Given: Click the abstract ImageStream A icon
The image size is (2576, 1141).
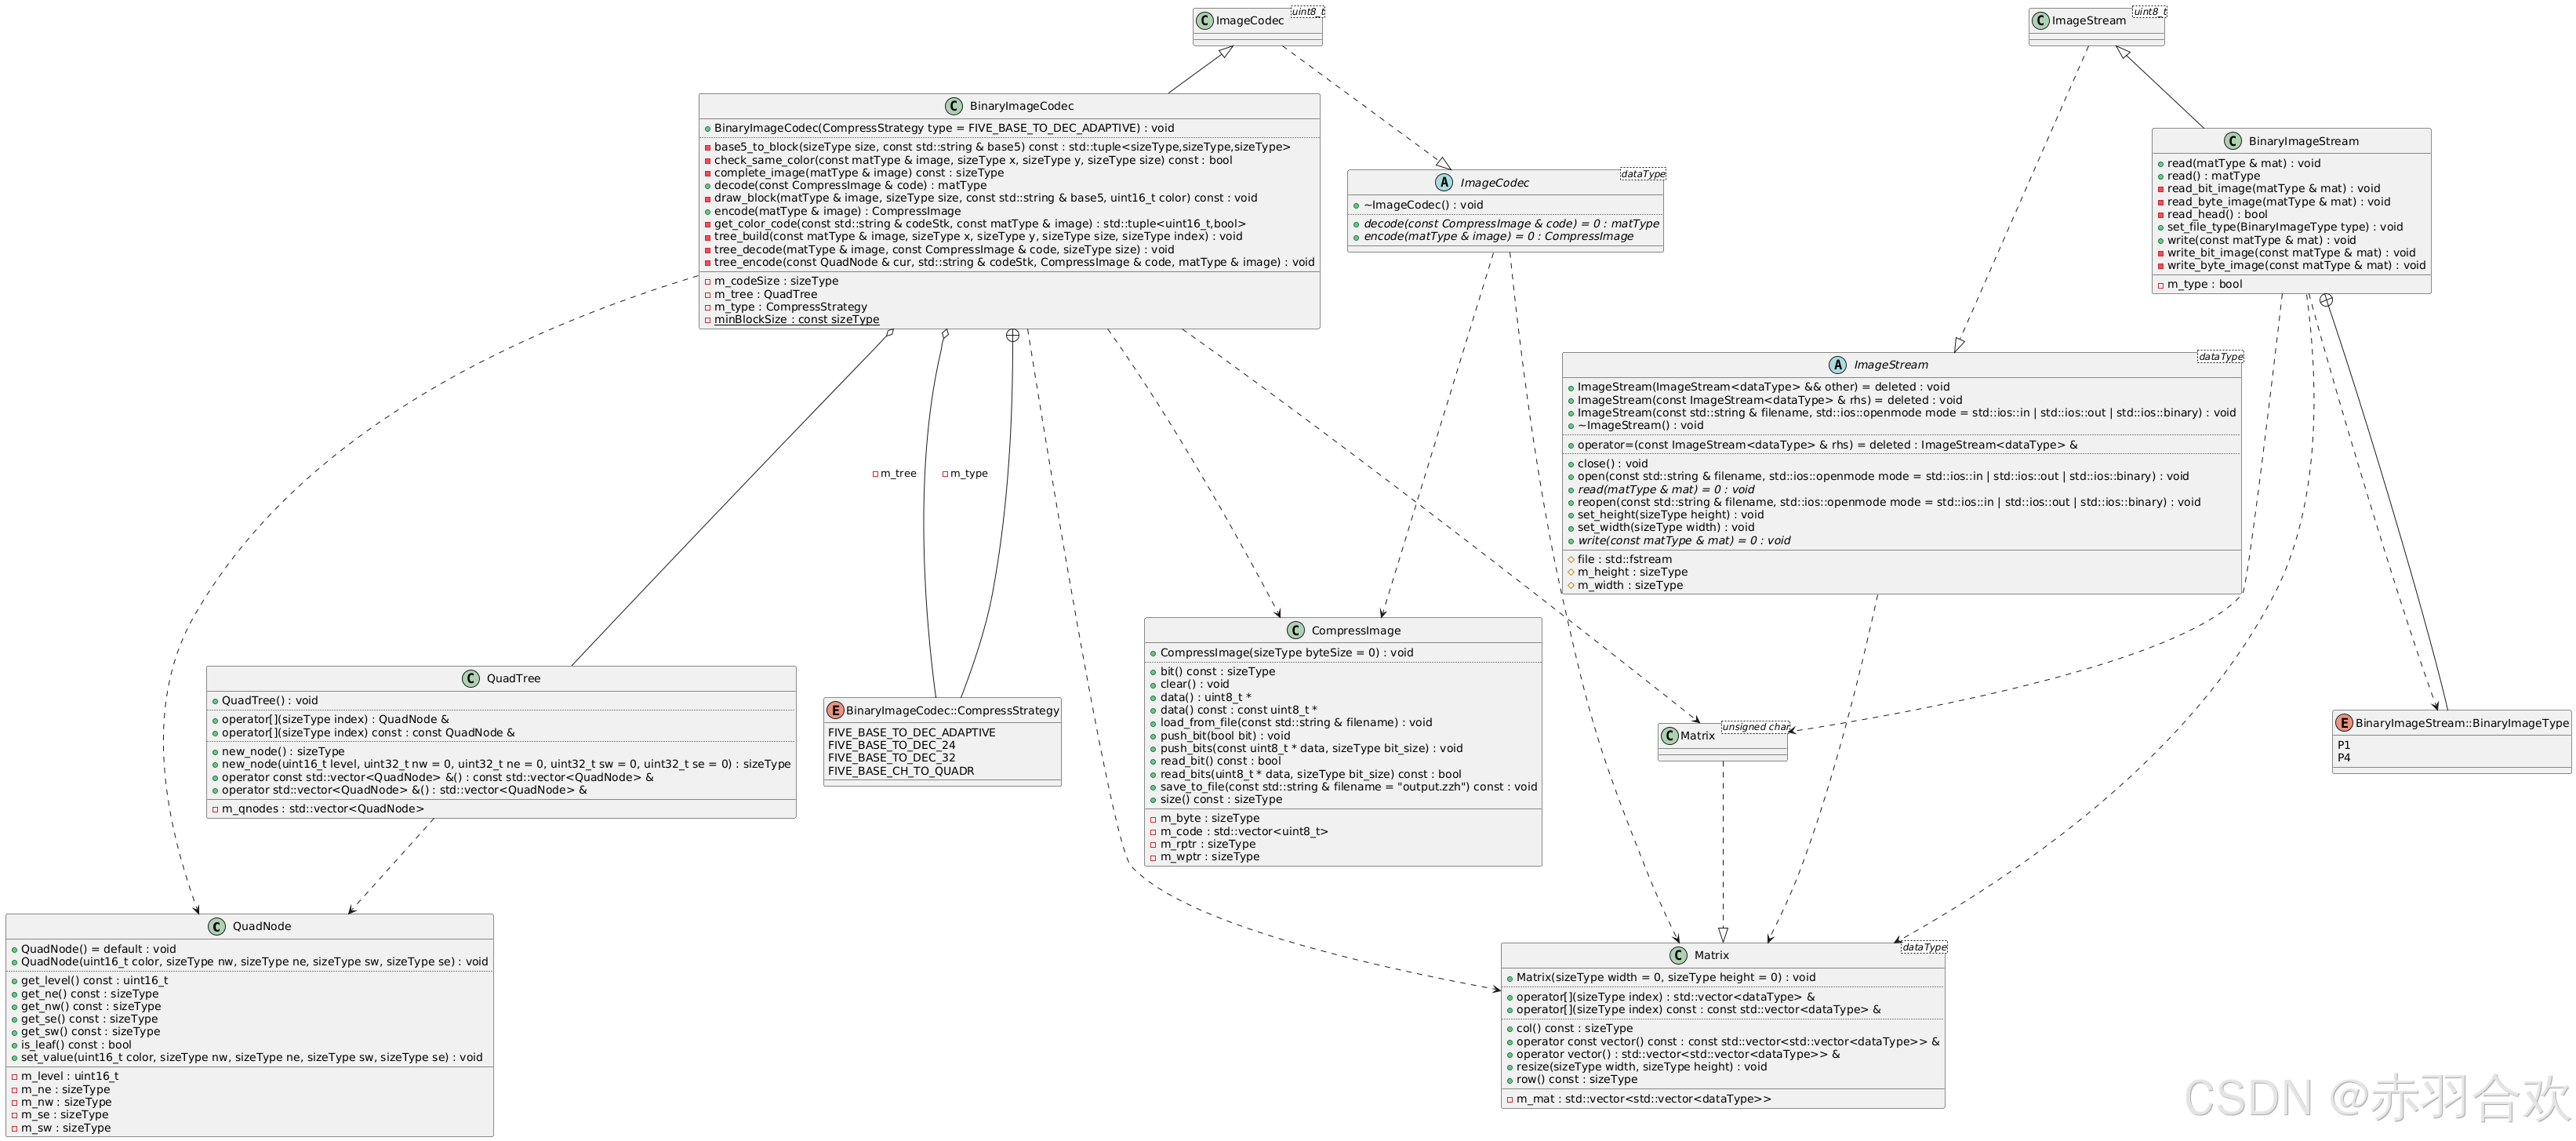Looking at the screenshot, I should click(x=1837, y=365).
